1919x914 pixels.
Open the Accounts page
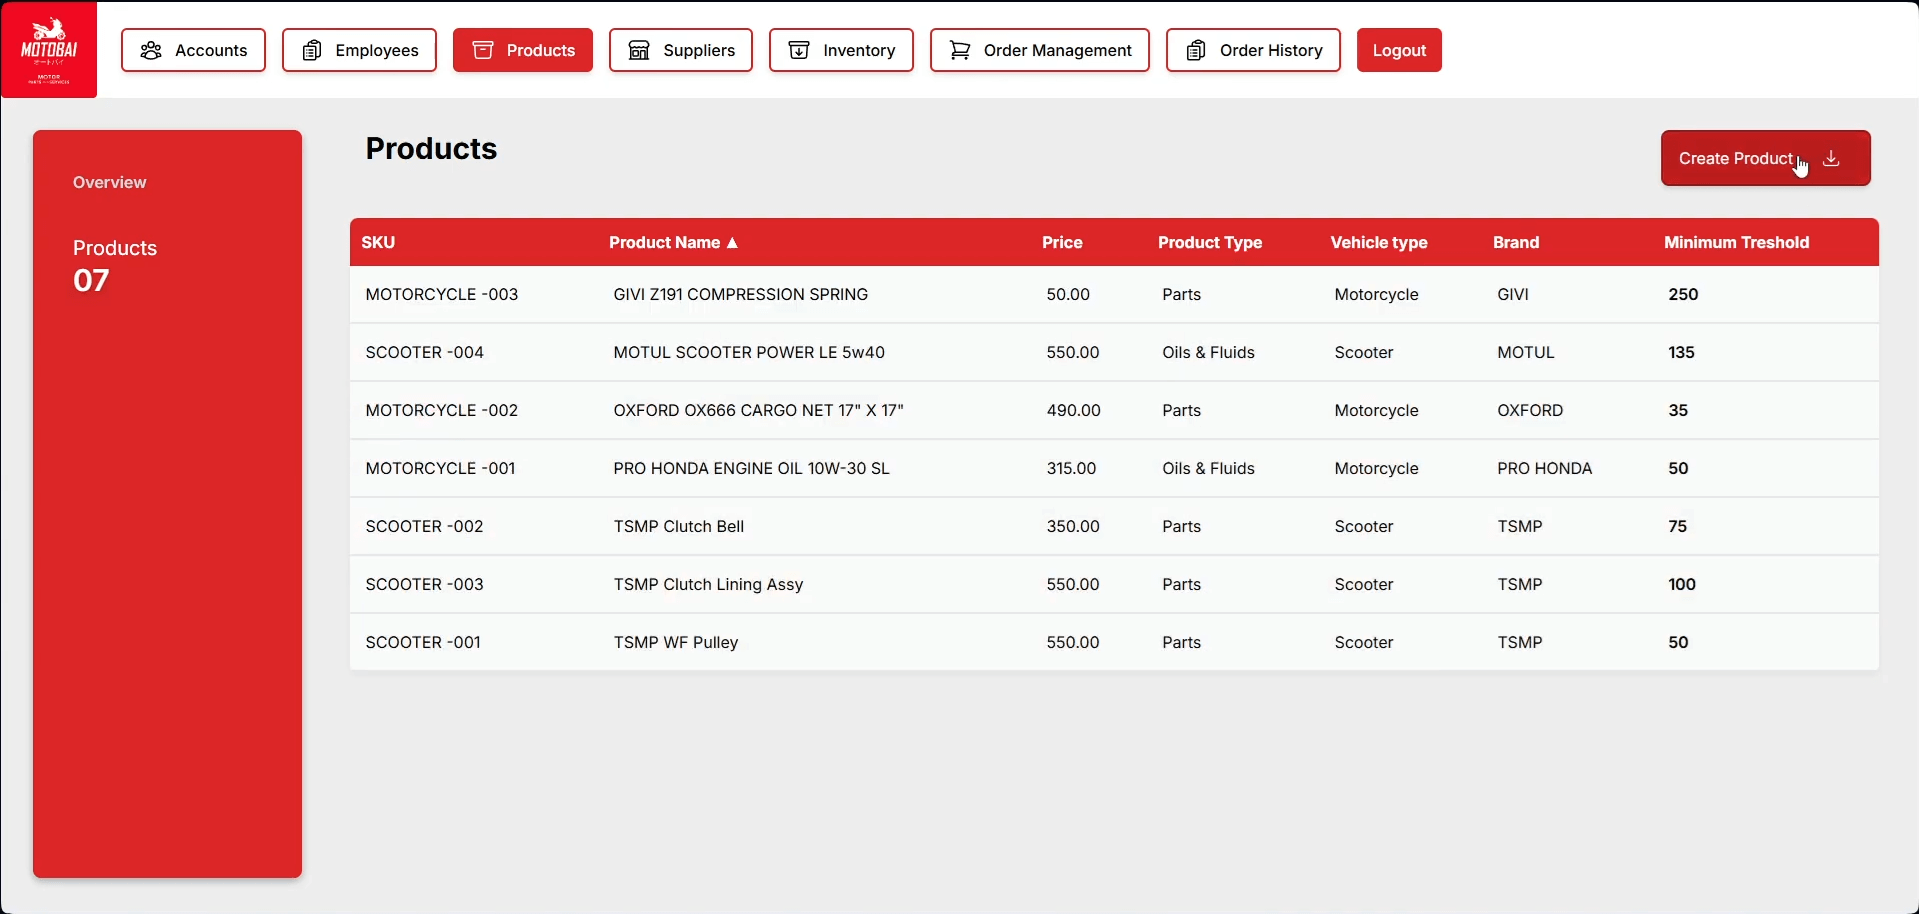pyautogui.click(x=193, y=50)
